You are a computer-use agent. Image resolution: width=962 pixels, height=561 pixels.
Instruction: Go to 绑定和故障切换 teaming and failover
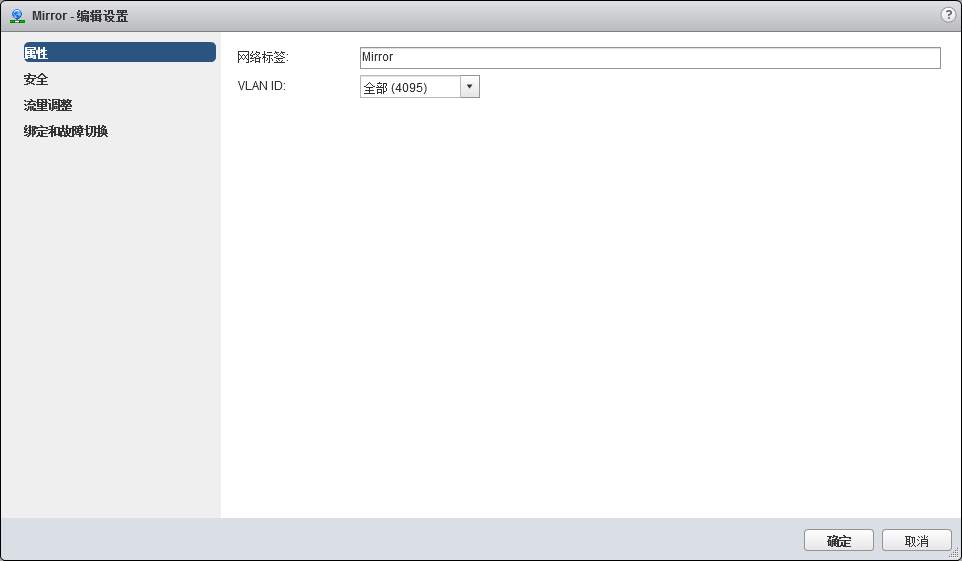coord(66,131)
